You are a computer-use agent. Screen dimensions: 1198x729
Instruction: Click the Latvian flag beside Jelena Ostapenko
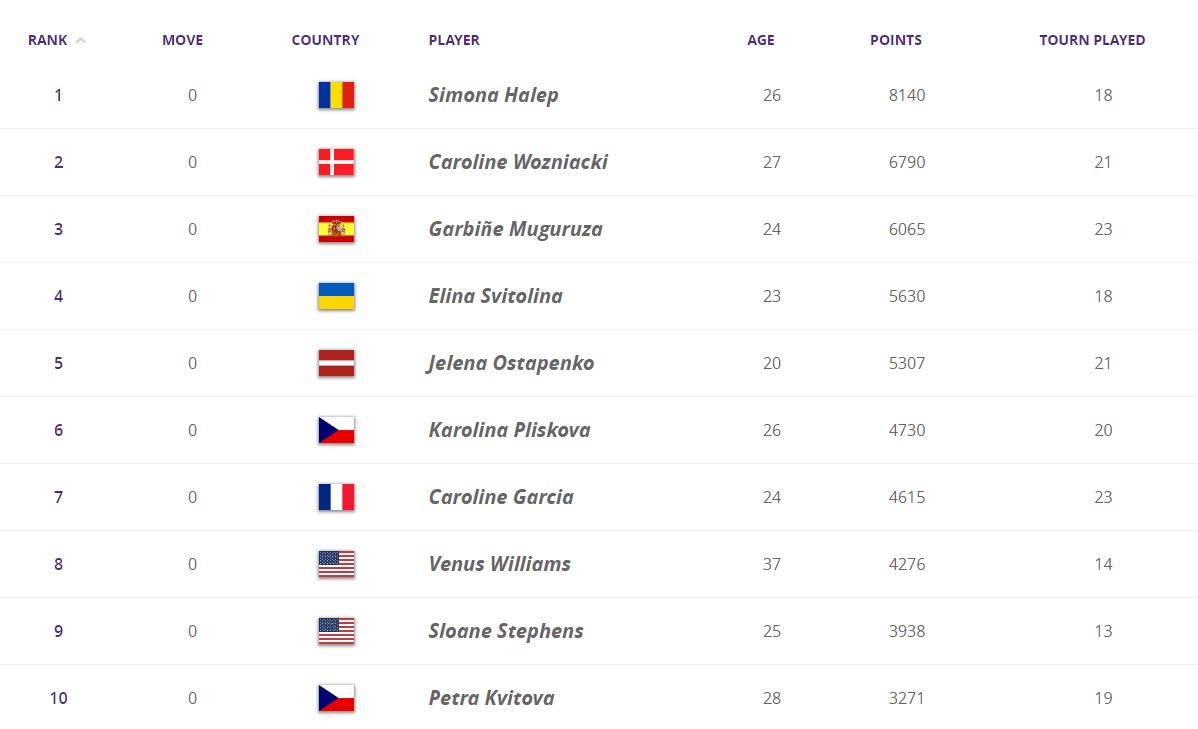[x=336, y=363]
